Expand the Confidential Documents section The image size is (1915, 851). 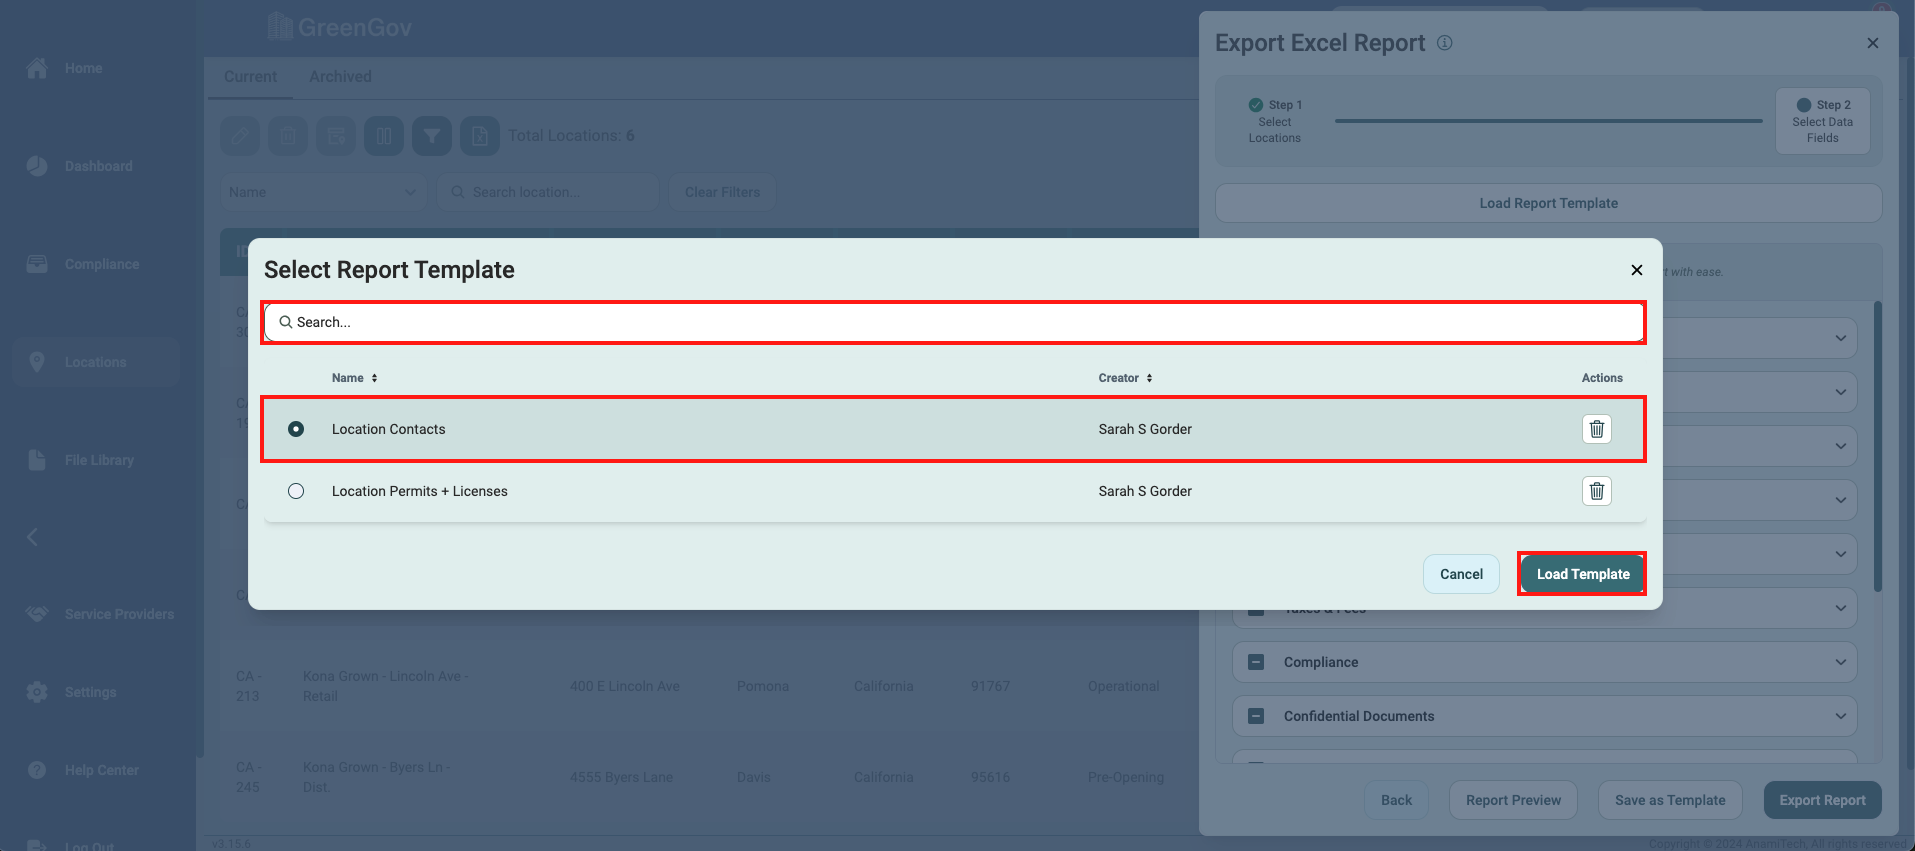[1840, 716]
